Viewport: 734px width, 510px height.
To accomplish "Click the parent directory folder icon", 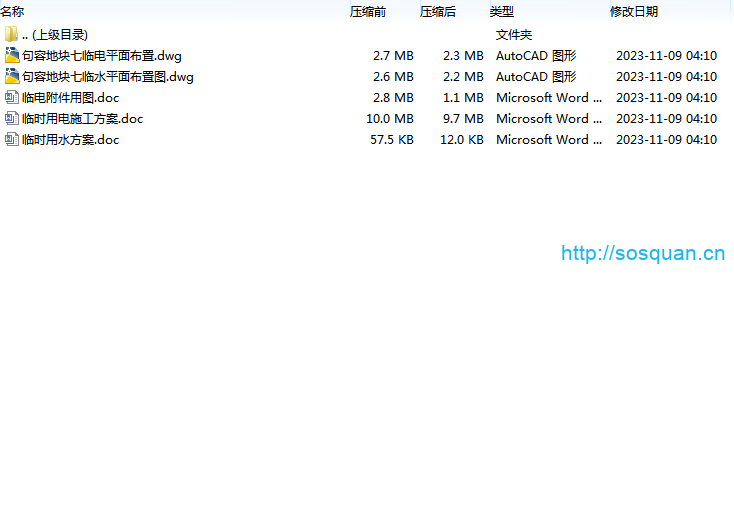I will (11, 35).
